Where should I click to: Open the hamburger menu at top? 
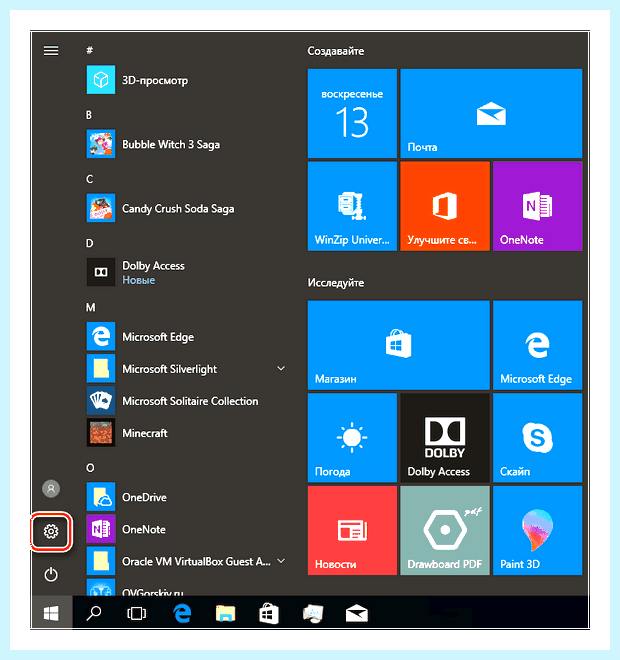pyautogui.click(x=51, y=51)
